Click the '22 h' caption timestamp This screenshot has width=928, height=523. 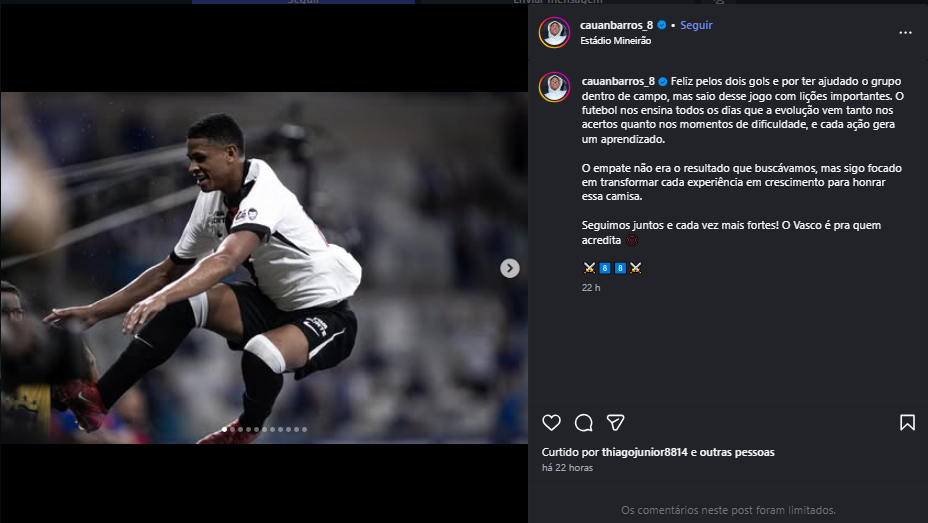click(591, 287)
